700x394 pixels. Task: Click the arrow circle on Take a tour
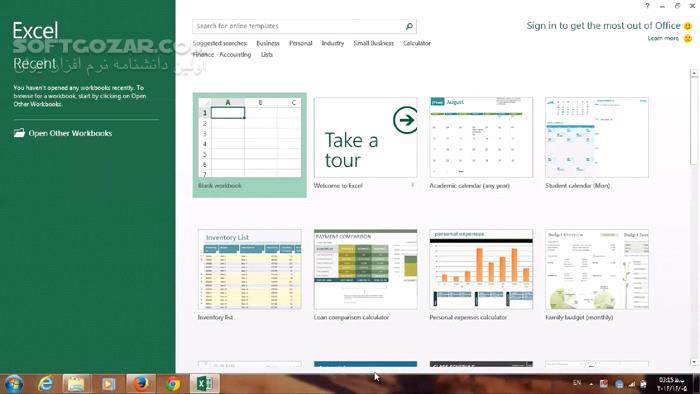pyautogui.click(x=405, y=120)
